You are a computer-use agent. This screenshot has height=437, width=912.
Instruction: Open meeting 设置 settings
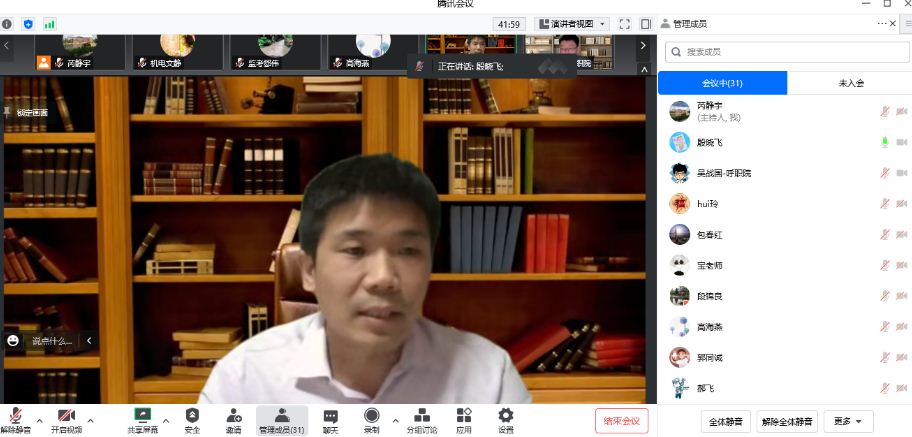click(x=506, y=416)
